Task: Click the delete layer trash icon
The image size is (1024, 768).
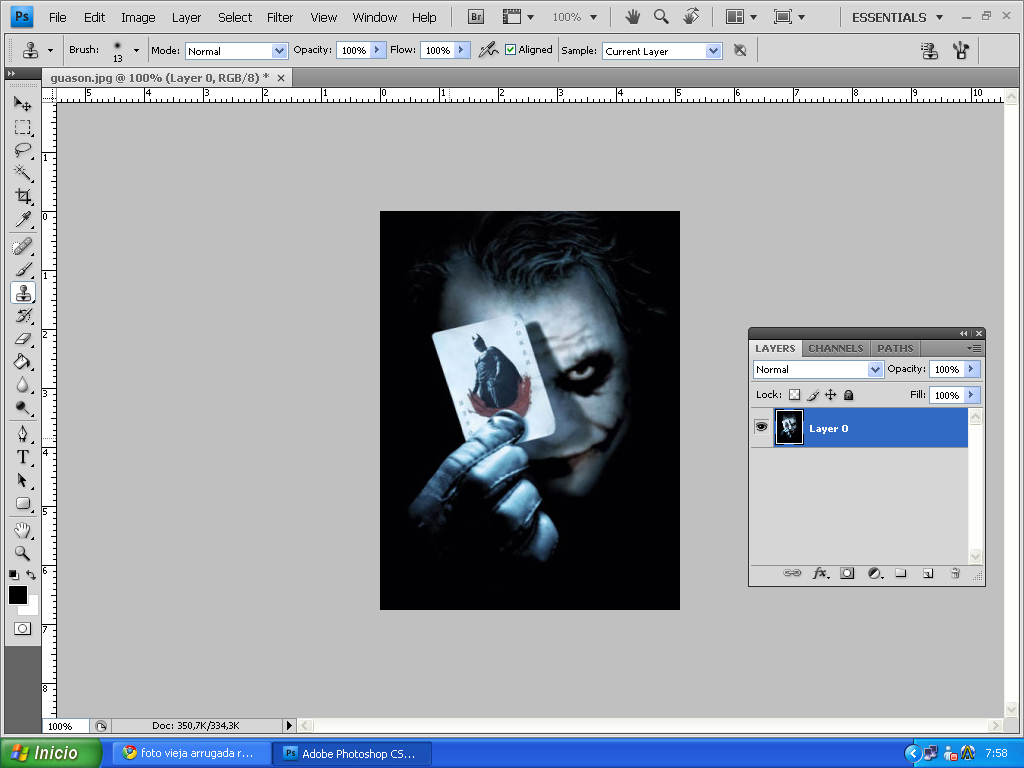Action: pyautogui.click(x=954, y=573)
